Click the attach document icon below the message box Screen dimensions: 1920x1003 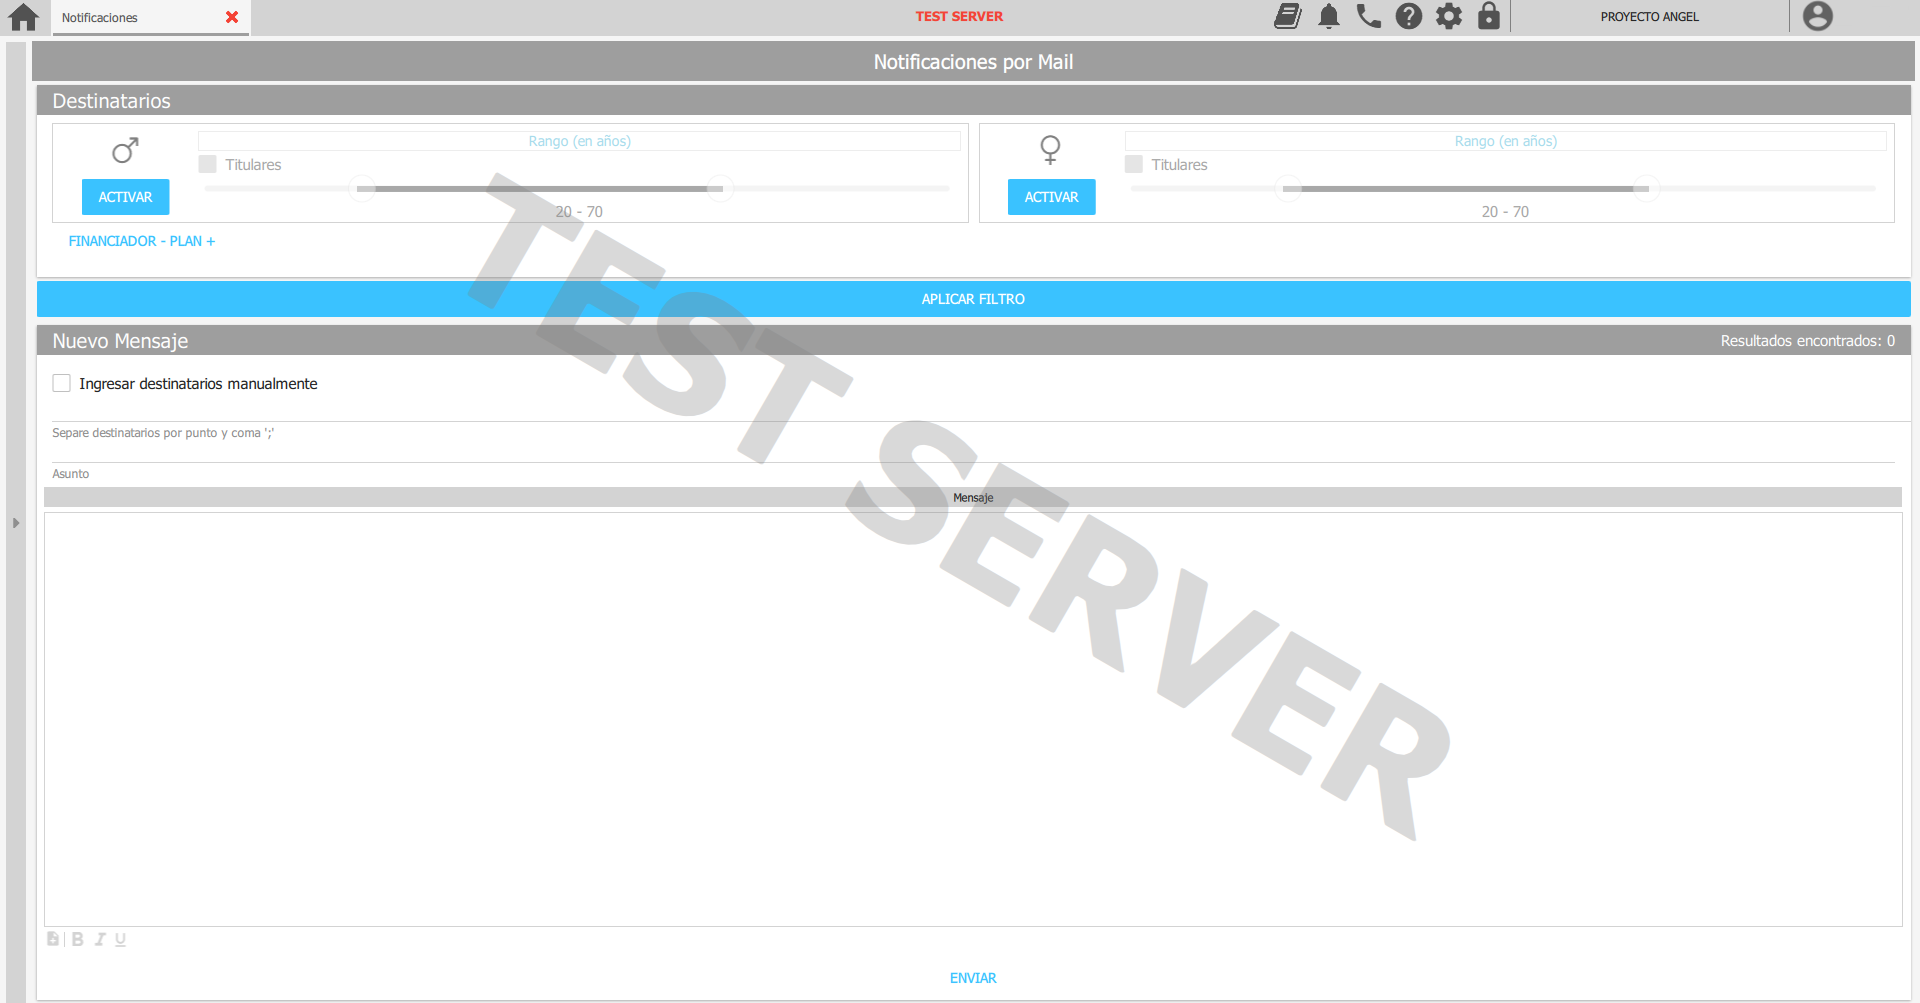pyautogui.click(x=52, y=938)
